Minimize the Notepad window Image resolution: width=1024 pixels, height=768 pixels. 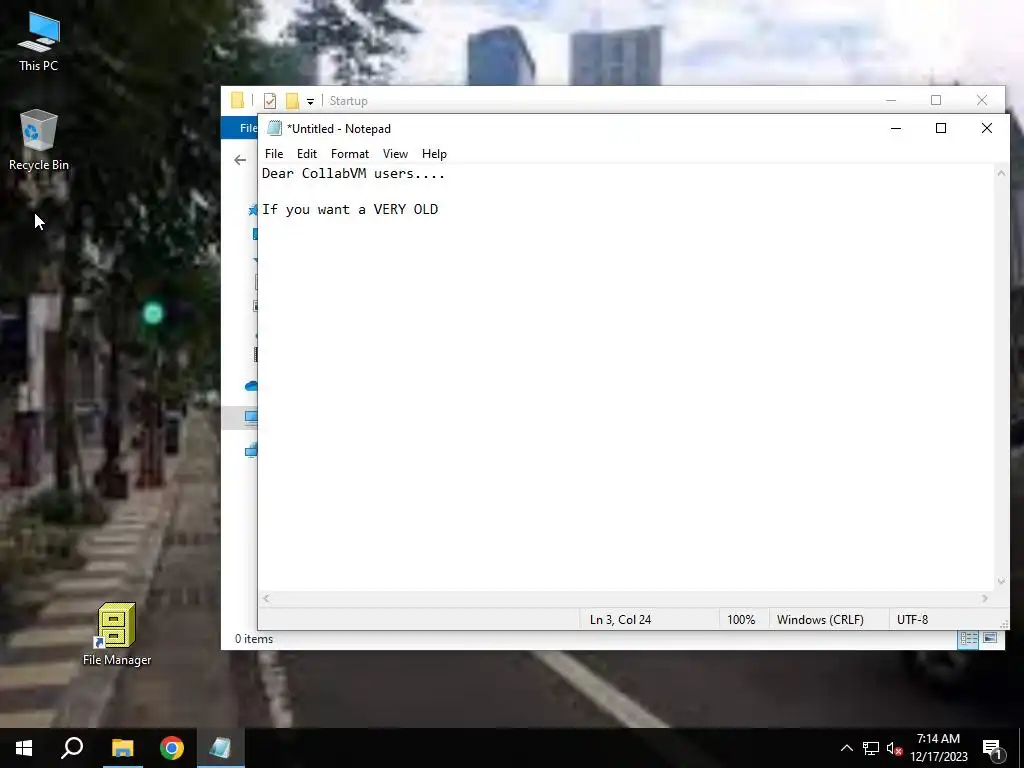(x=896, y=128)
